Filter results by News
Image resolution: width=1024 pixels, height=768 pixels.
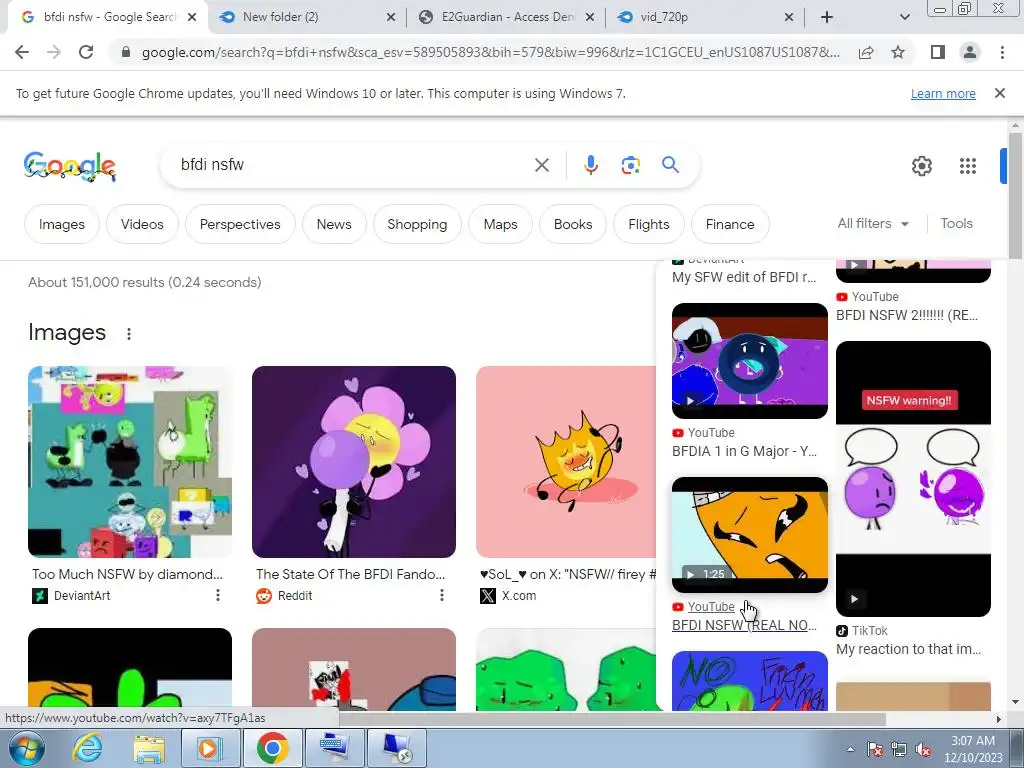pyautogui.click(x=334, y=224)
